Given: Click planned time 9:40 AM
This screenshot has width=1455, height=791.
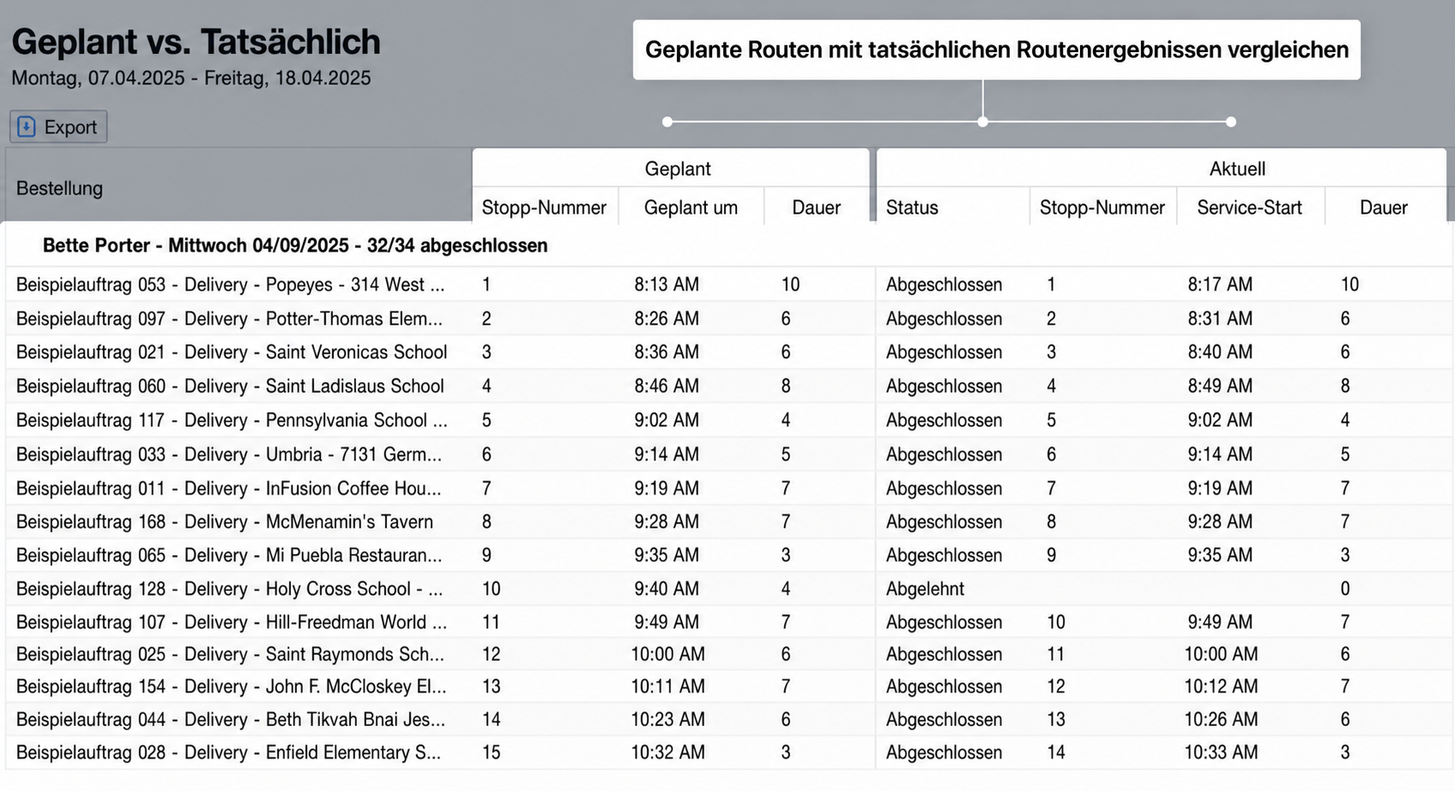Looking at the screenshot, I should point(667,589).
